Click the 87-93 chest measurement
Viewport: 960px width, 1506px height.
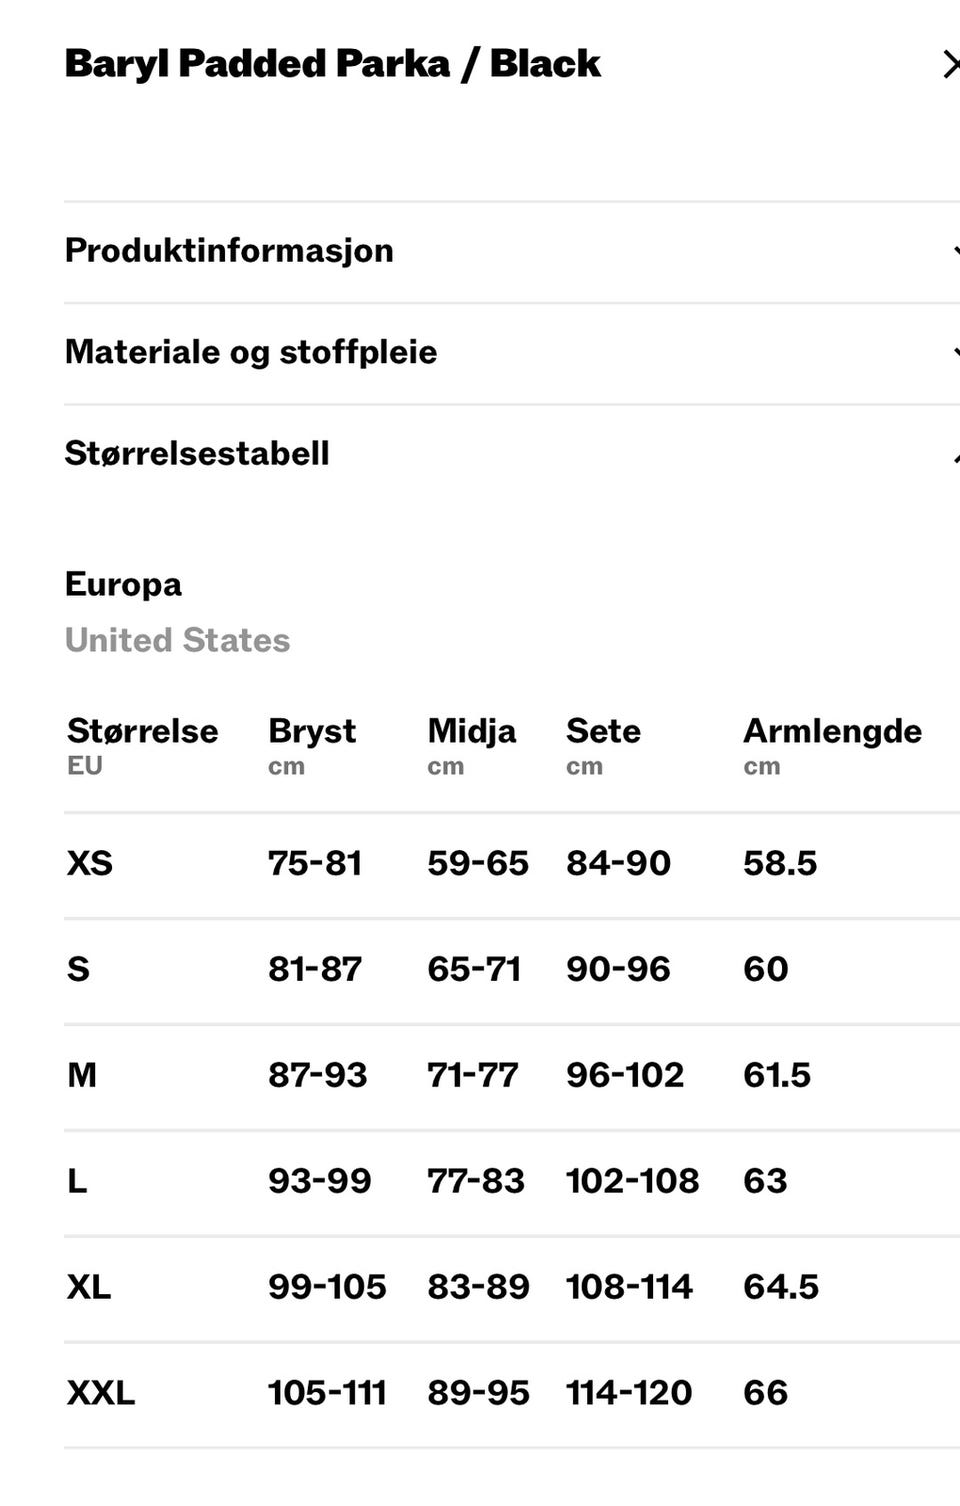pos(317,1075)
